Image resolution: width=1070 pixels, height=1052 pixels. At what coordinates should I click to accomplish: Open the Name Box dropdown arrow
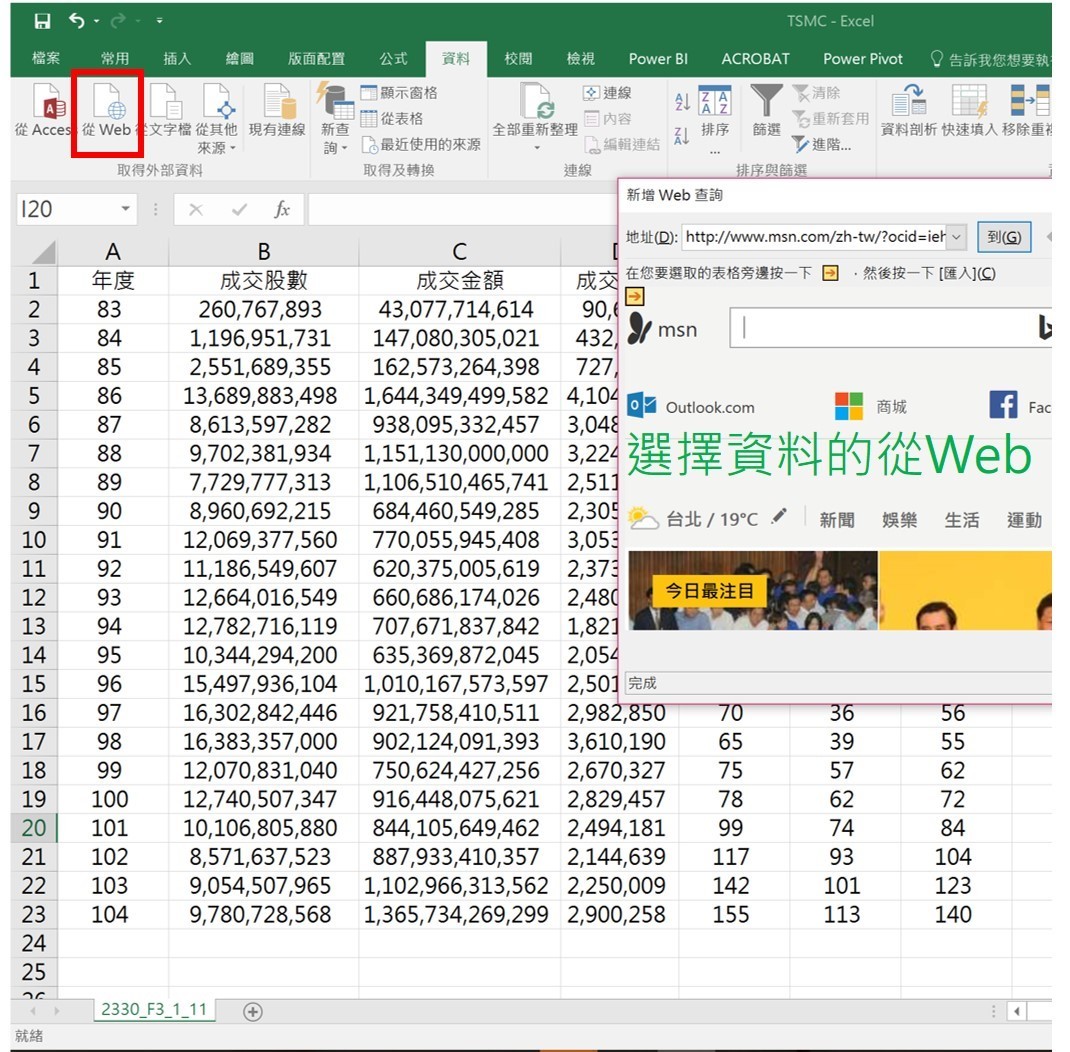click(126, 209)
